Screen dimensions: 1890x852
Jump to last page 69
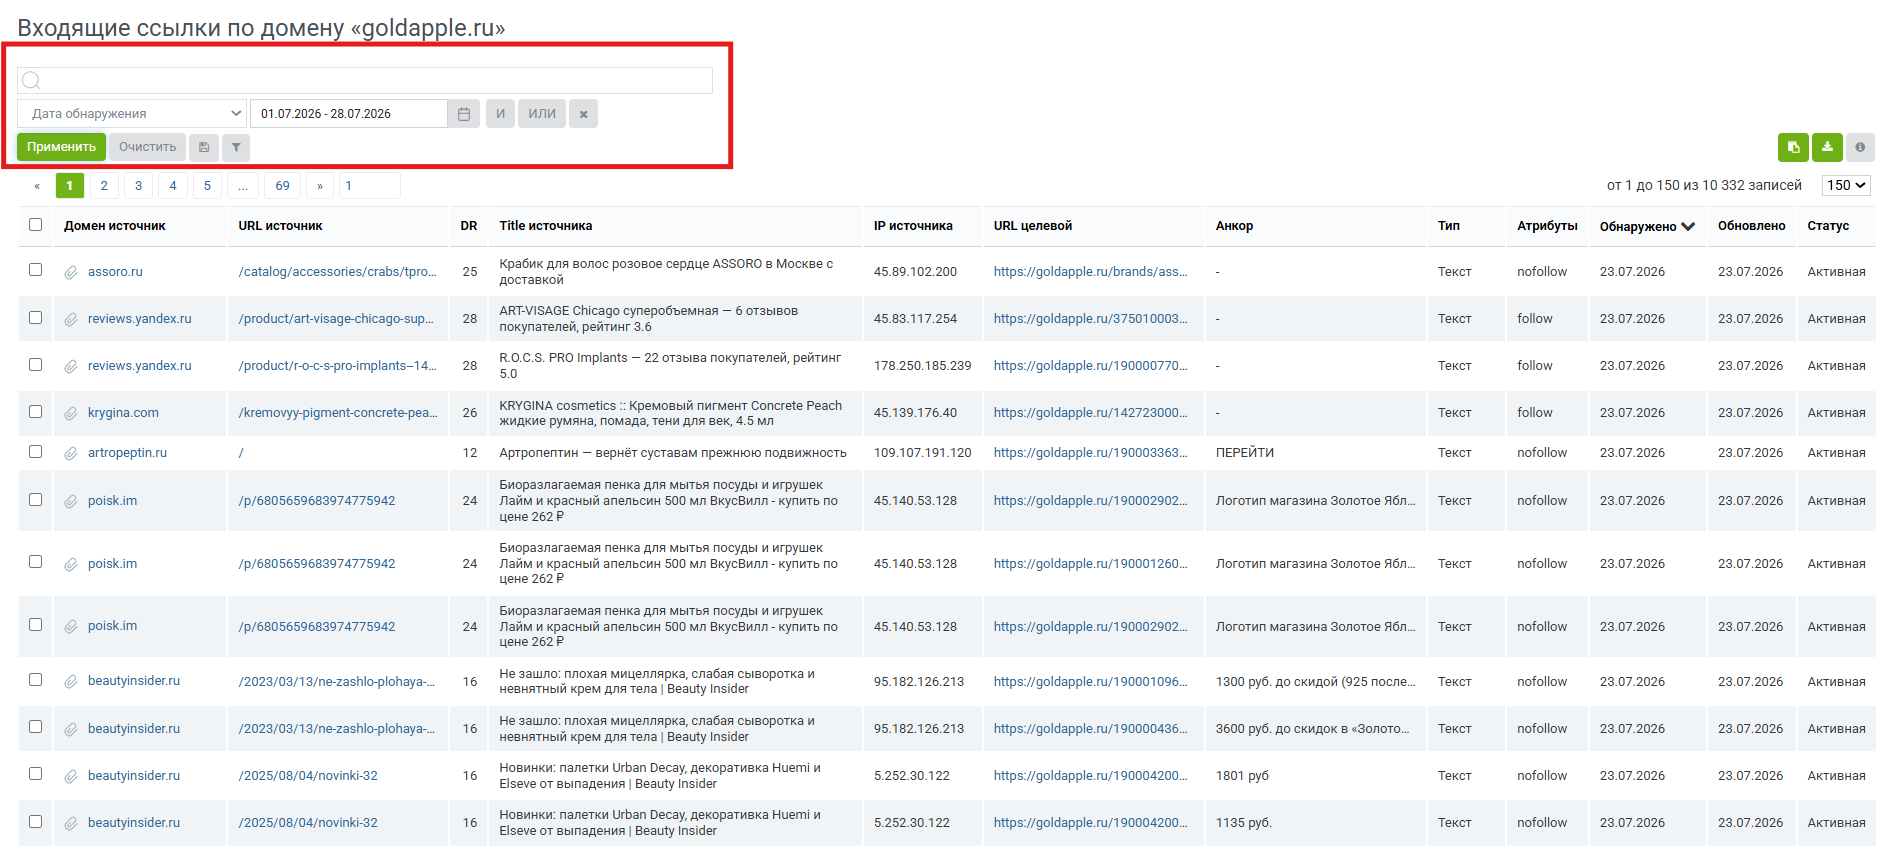tap(283, 186)
